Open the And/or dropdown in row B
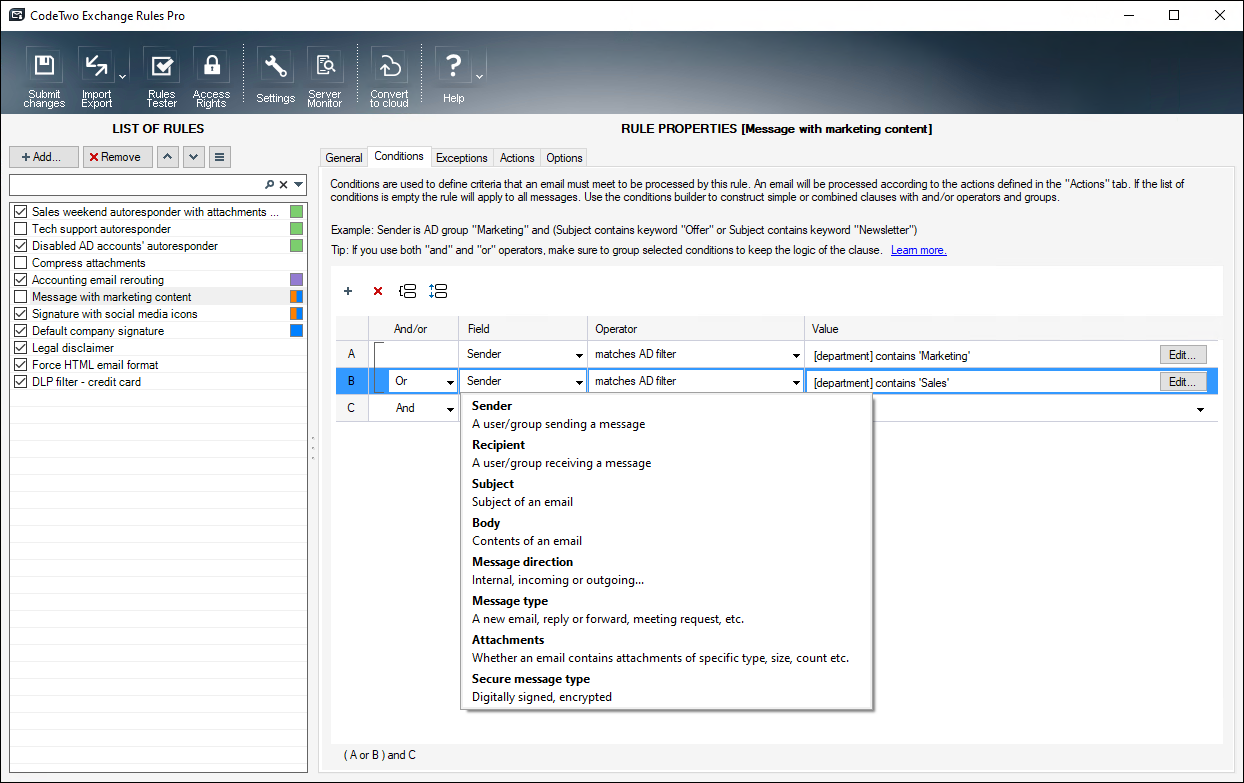This screenshot has width=1244, height=783. (x=450, y=381)
